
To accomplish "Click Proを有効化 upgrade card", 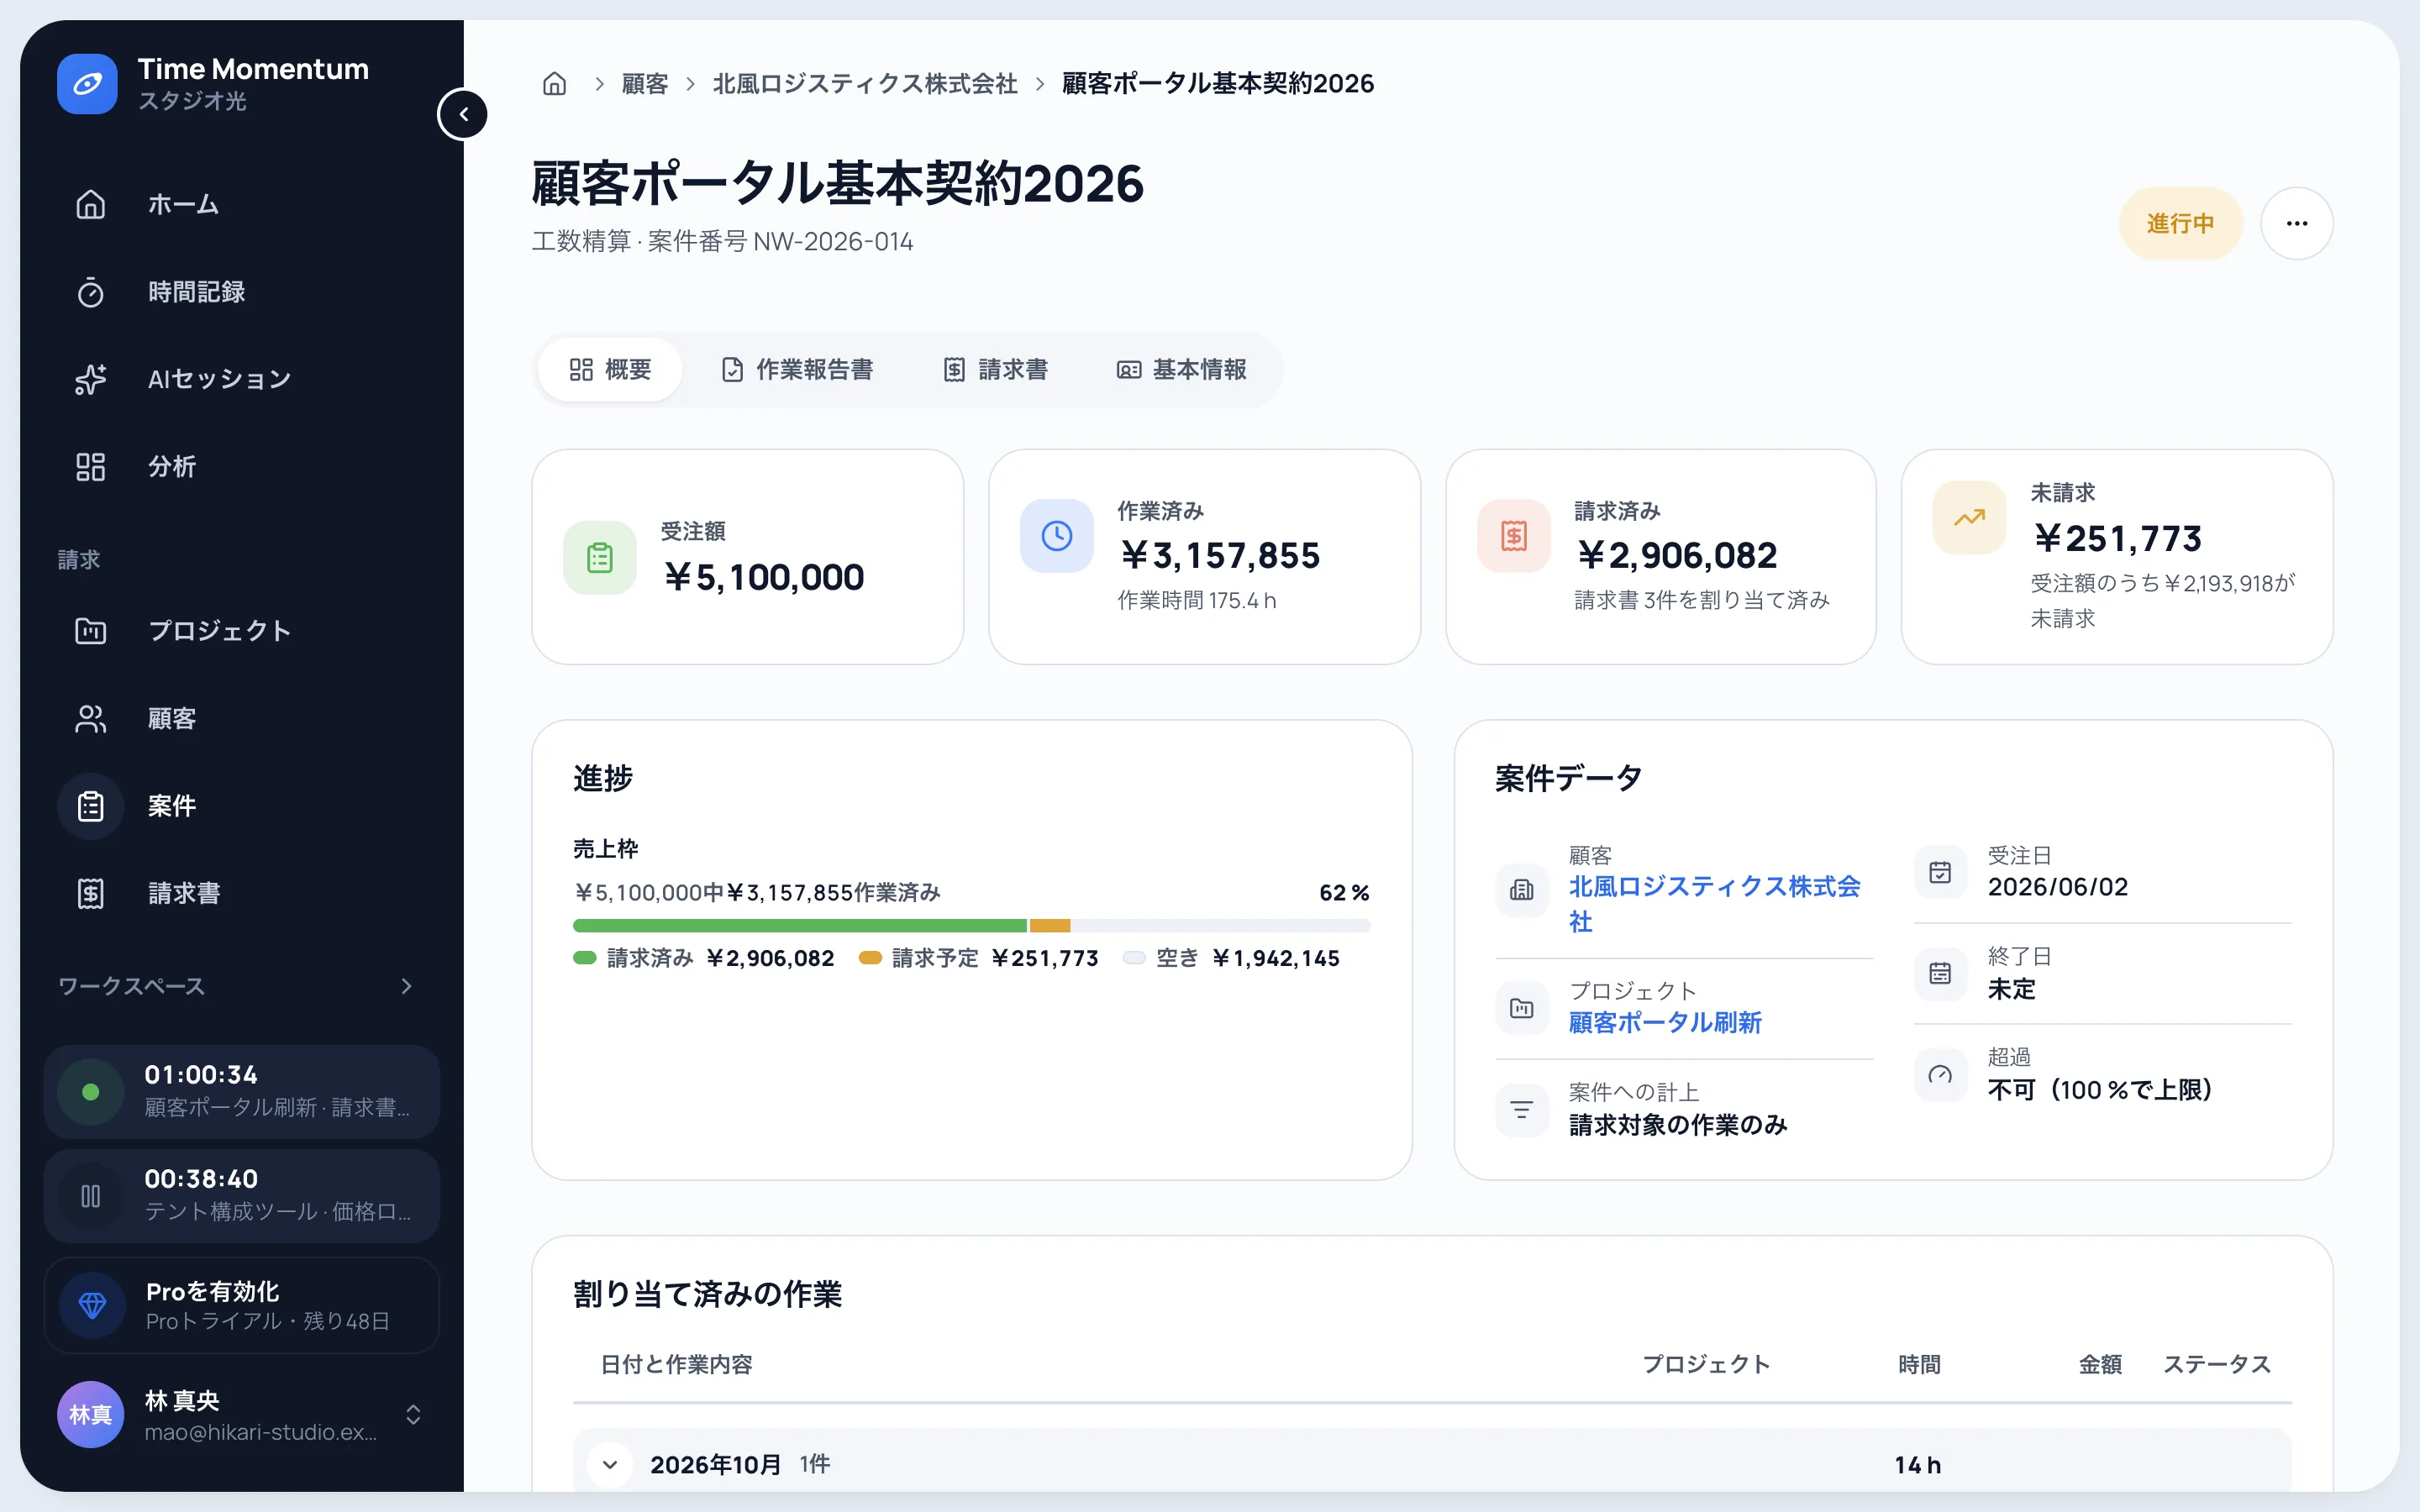I will point(242,1305).
